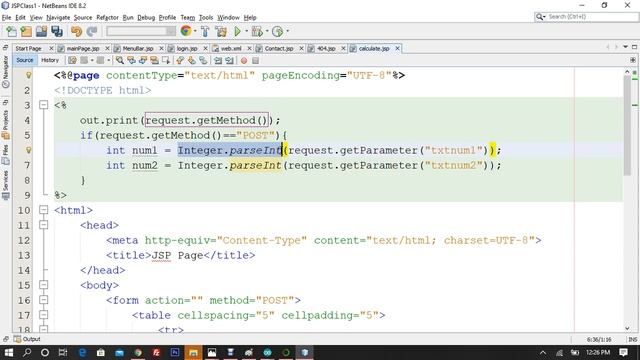Switch to the mainPage.jsp tab
The height and width of the screenshot is (360, 640).
coord(83,49)
